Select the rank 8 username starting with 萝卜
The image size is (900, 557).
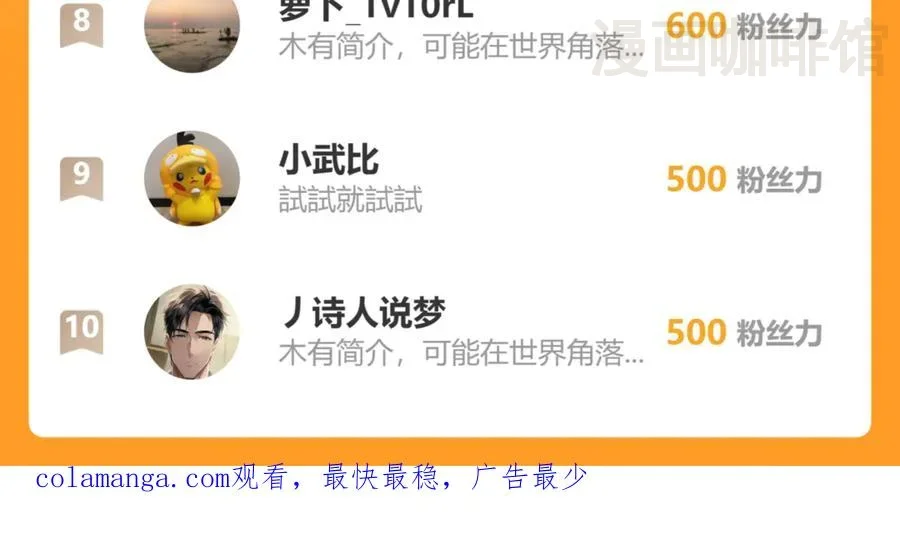(x=376, y=10)
